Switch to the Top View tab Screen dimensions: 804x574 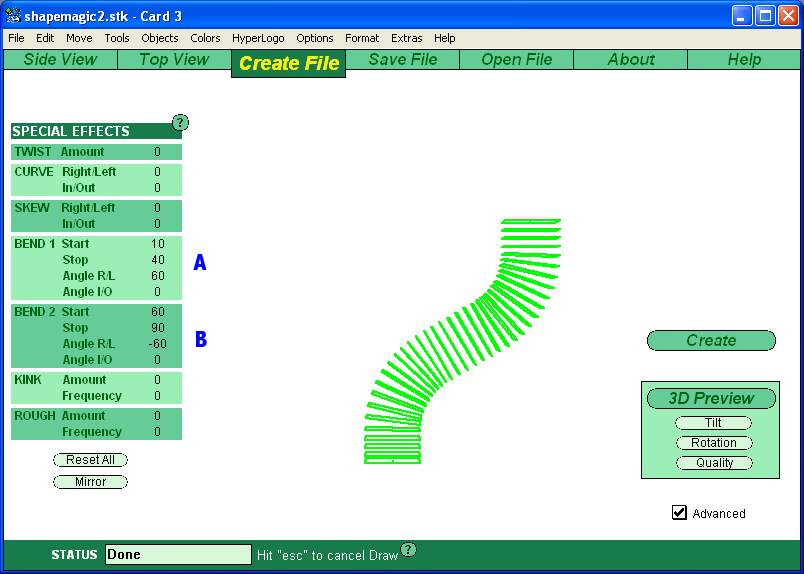[x=174, y=60]
